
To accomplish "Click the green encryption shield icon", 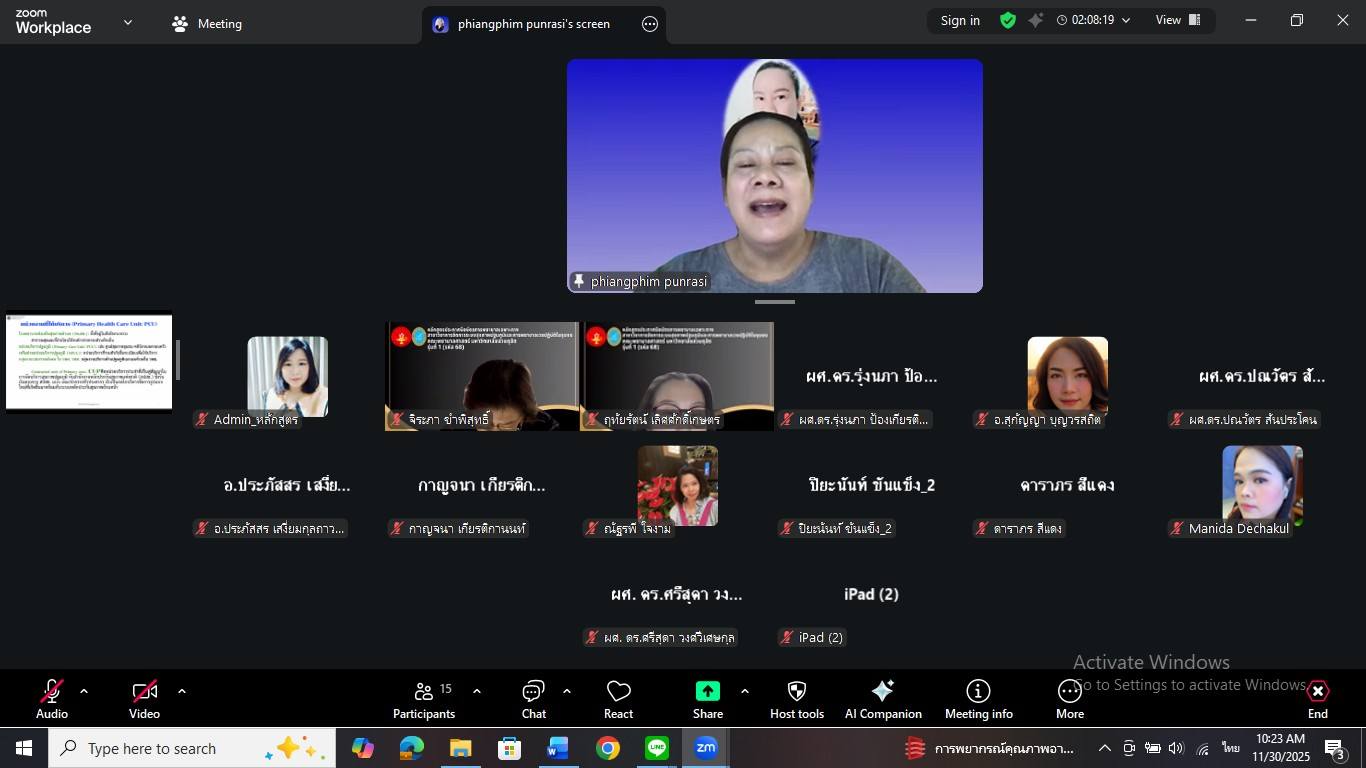I will (1008, 21).
